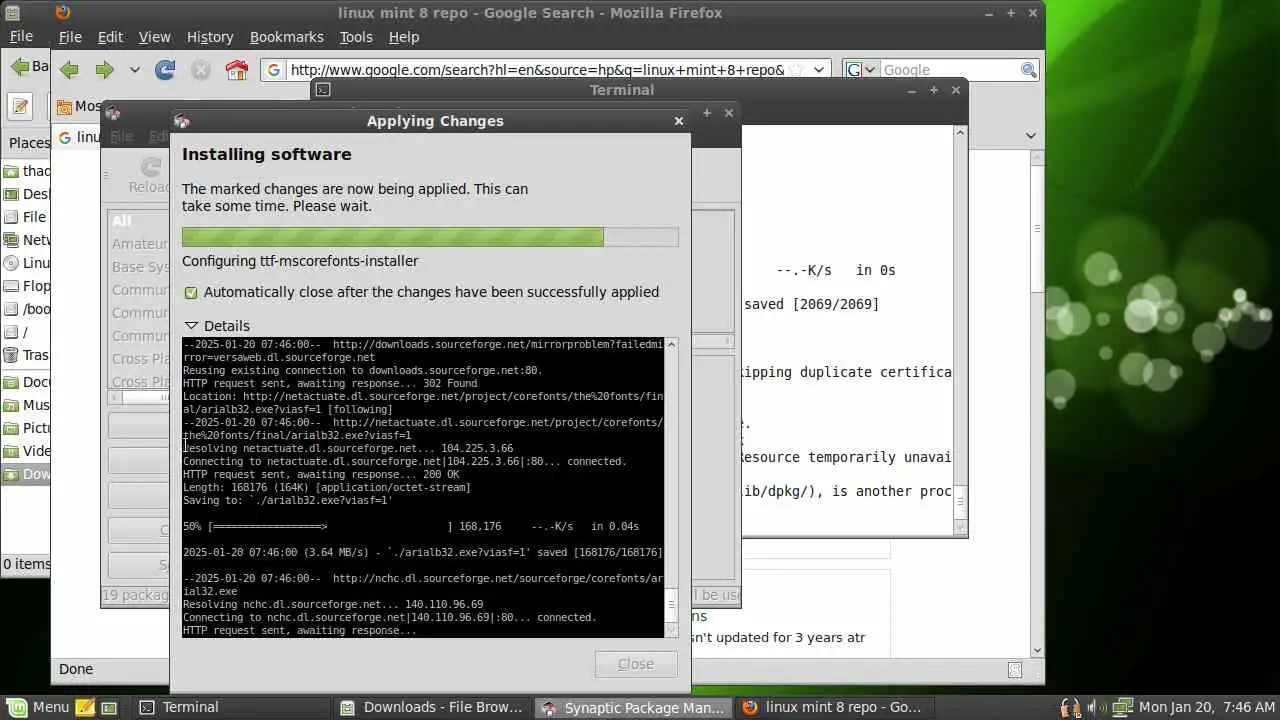Open the Firefox View menu
1280x720 pixels.
point(154,37)
